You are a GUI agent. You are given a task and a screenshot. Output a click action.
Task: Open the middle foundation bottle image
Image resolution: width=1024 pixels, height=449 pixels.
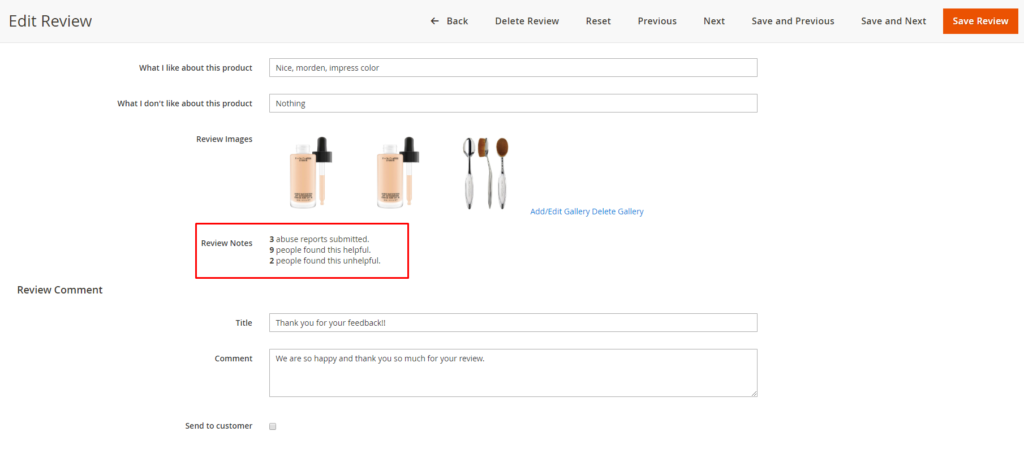tap(397, 173)
